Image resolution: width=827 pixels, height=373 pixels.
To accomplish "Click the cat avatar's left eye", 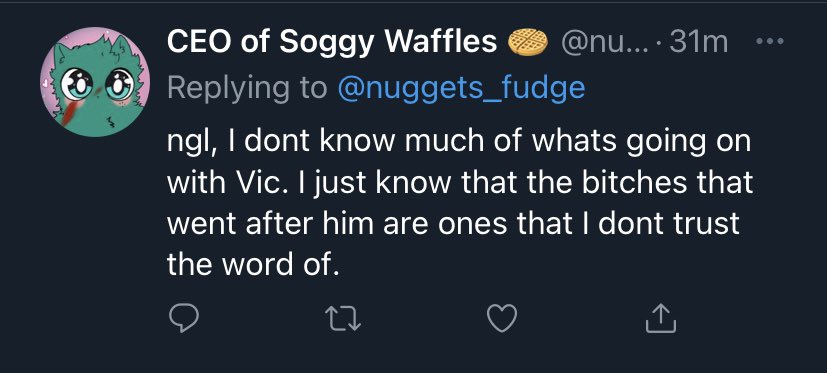I will (x=76, y=84).
